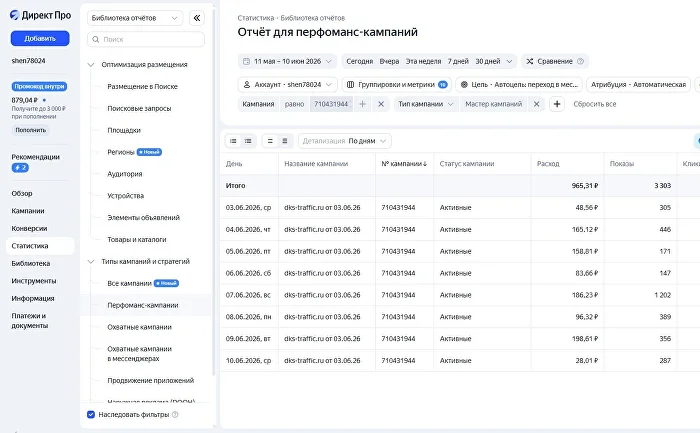This screenshot has height=433, width=700.
Task: Click the Пополнить button
Action: (30, 130)
